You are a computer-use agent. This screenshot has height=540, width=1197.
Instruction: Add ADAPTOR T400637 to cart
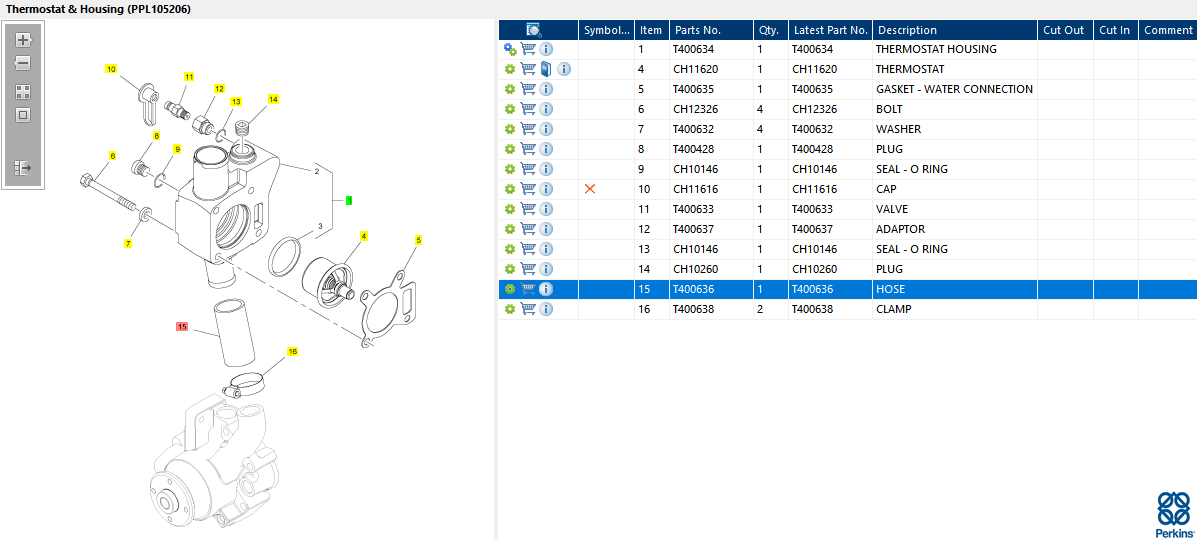[528, 229]
